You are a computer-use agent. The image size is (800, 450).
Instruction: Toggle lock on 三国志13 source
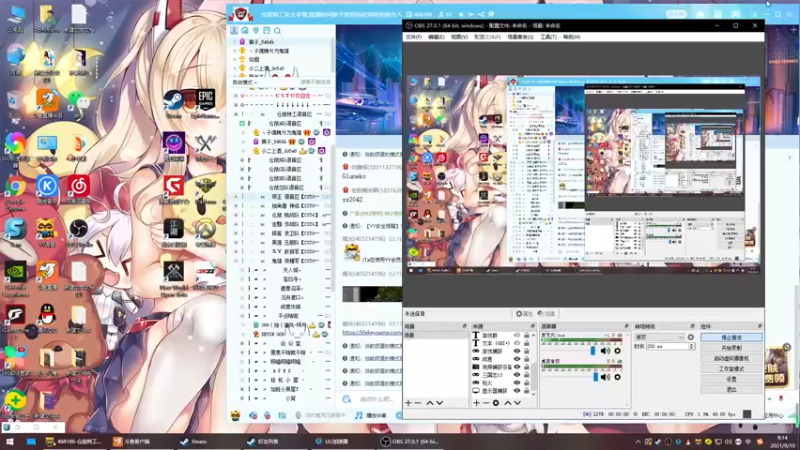[527, 374]
